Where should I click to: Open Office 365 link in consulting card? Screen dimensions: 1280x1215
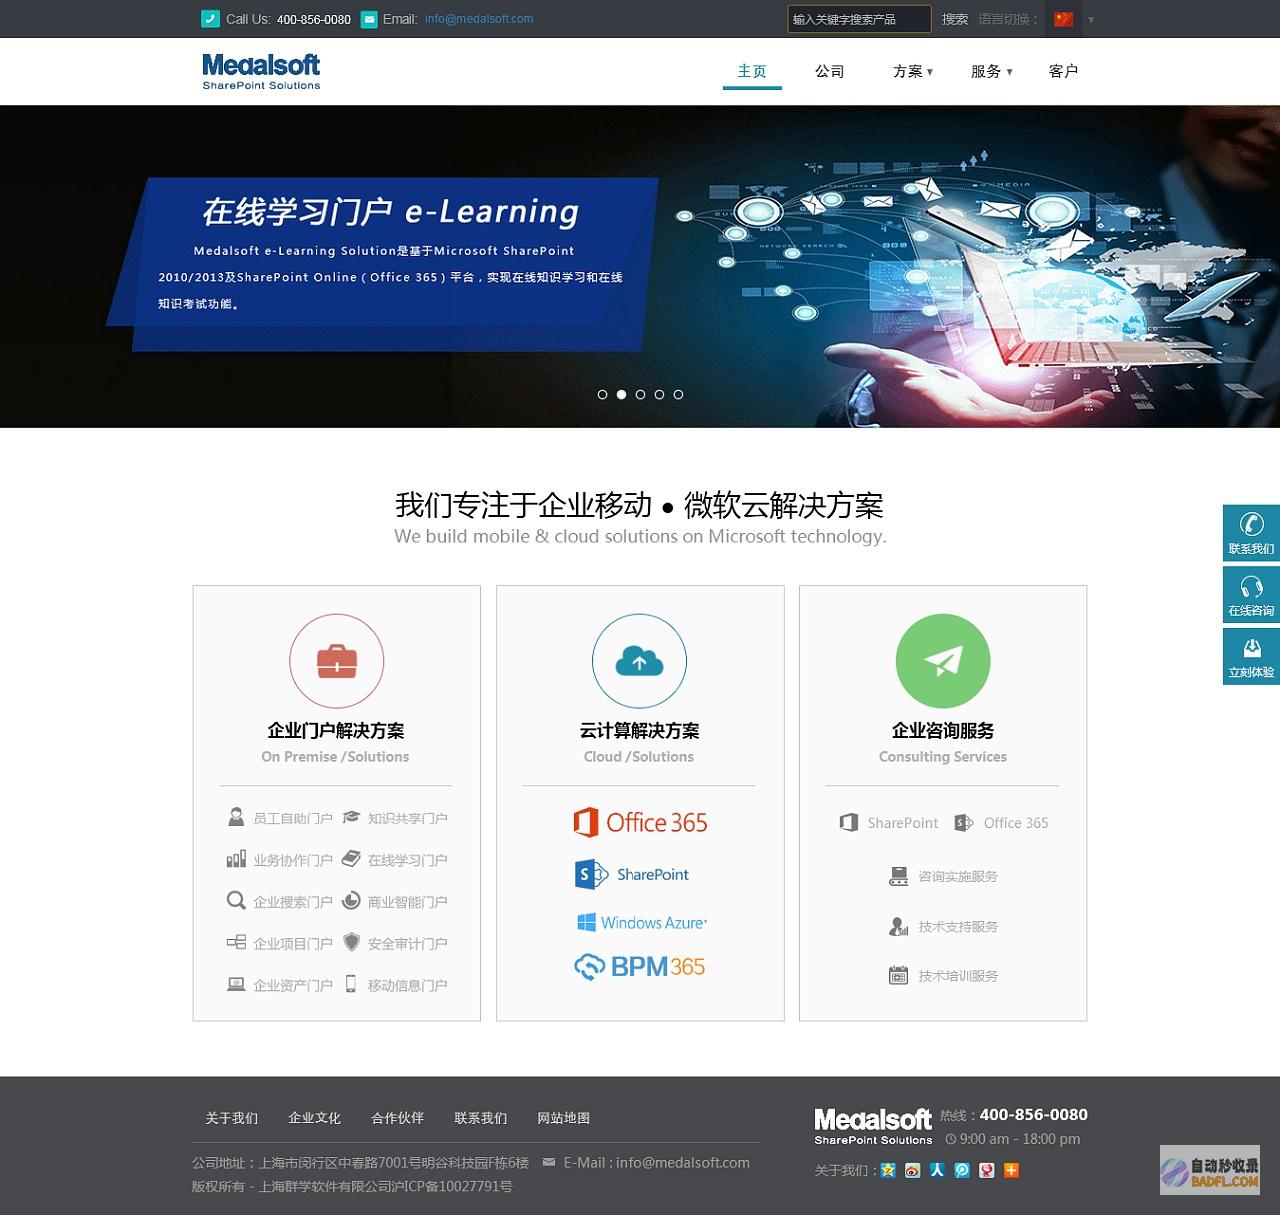[x=1016, y=823]
